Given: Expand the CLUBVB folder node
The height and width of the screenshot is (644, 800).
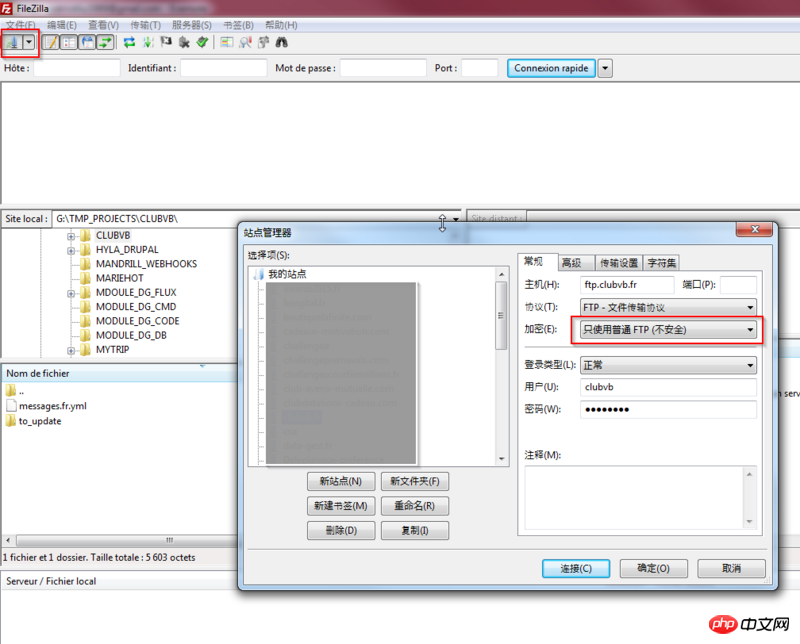Looking at the screenshot, I should (x=71, y=236).
